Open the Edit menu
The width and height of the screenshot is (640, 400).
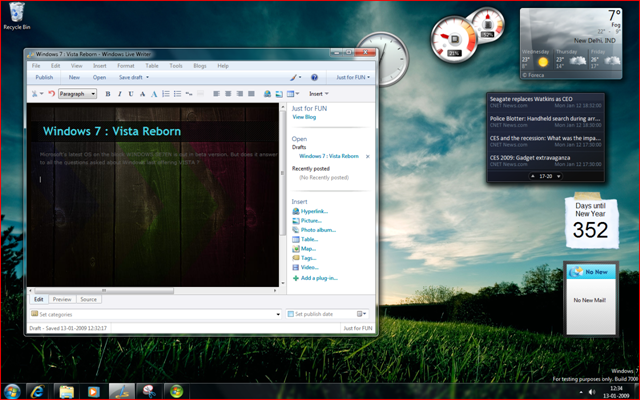(56, 66)
